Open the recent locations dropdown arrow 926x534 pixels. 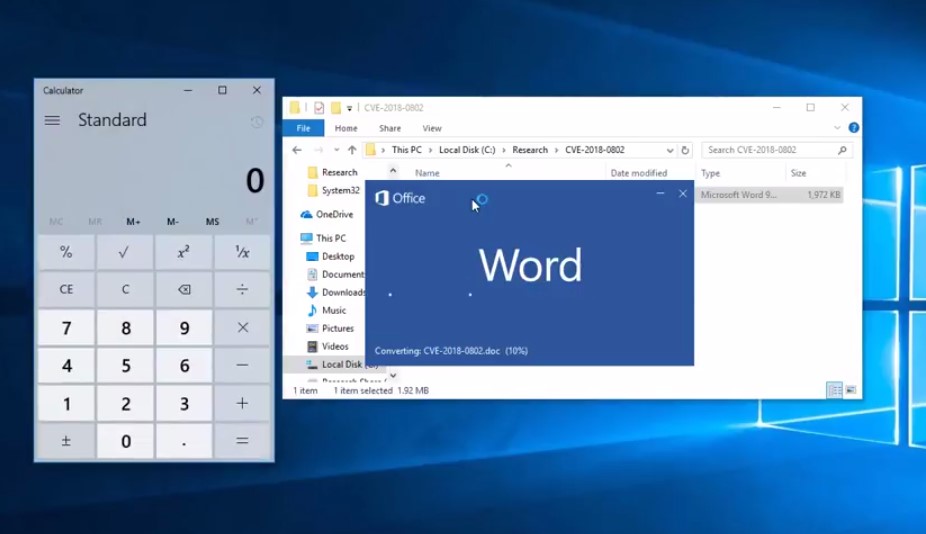pos(335,150)
